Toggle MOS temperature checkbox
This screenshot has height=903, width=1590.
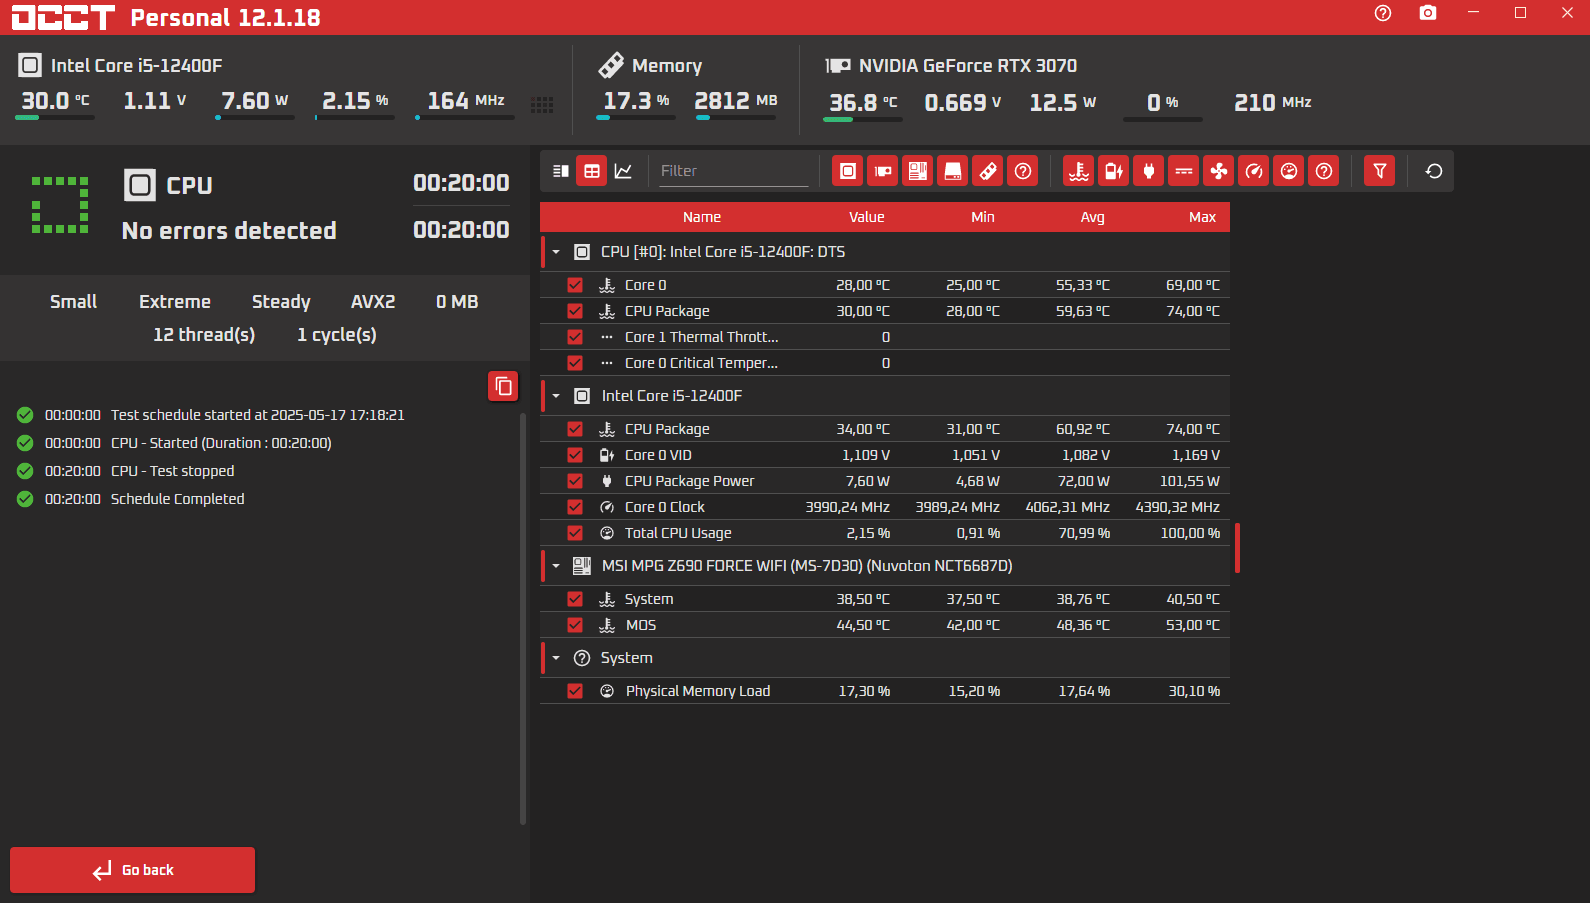(575, 625)
